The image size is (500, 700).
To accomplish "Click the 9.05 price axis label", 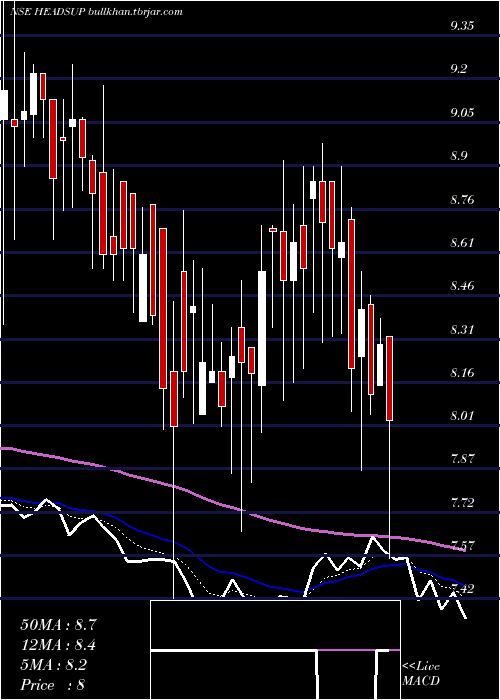I will tap(462, 112).
